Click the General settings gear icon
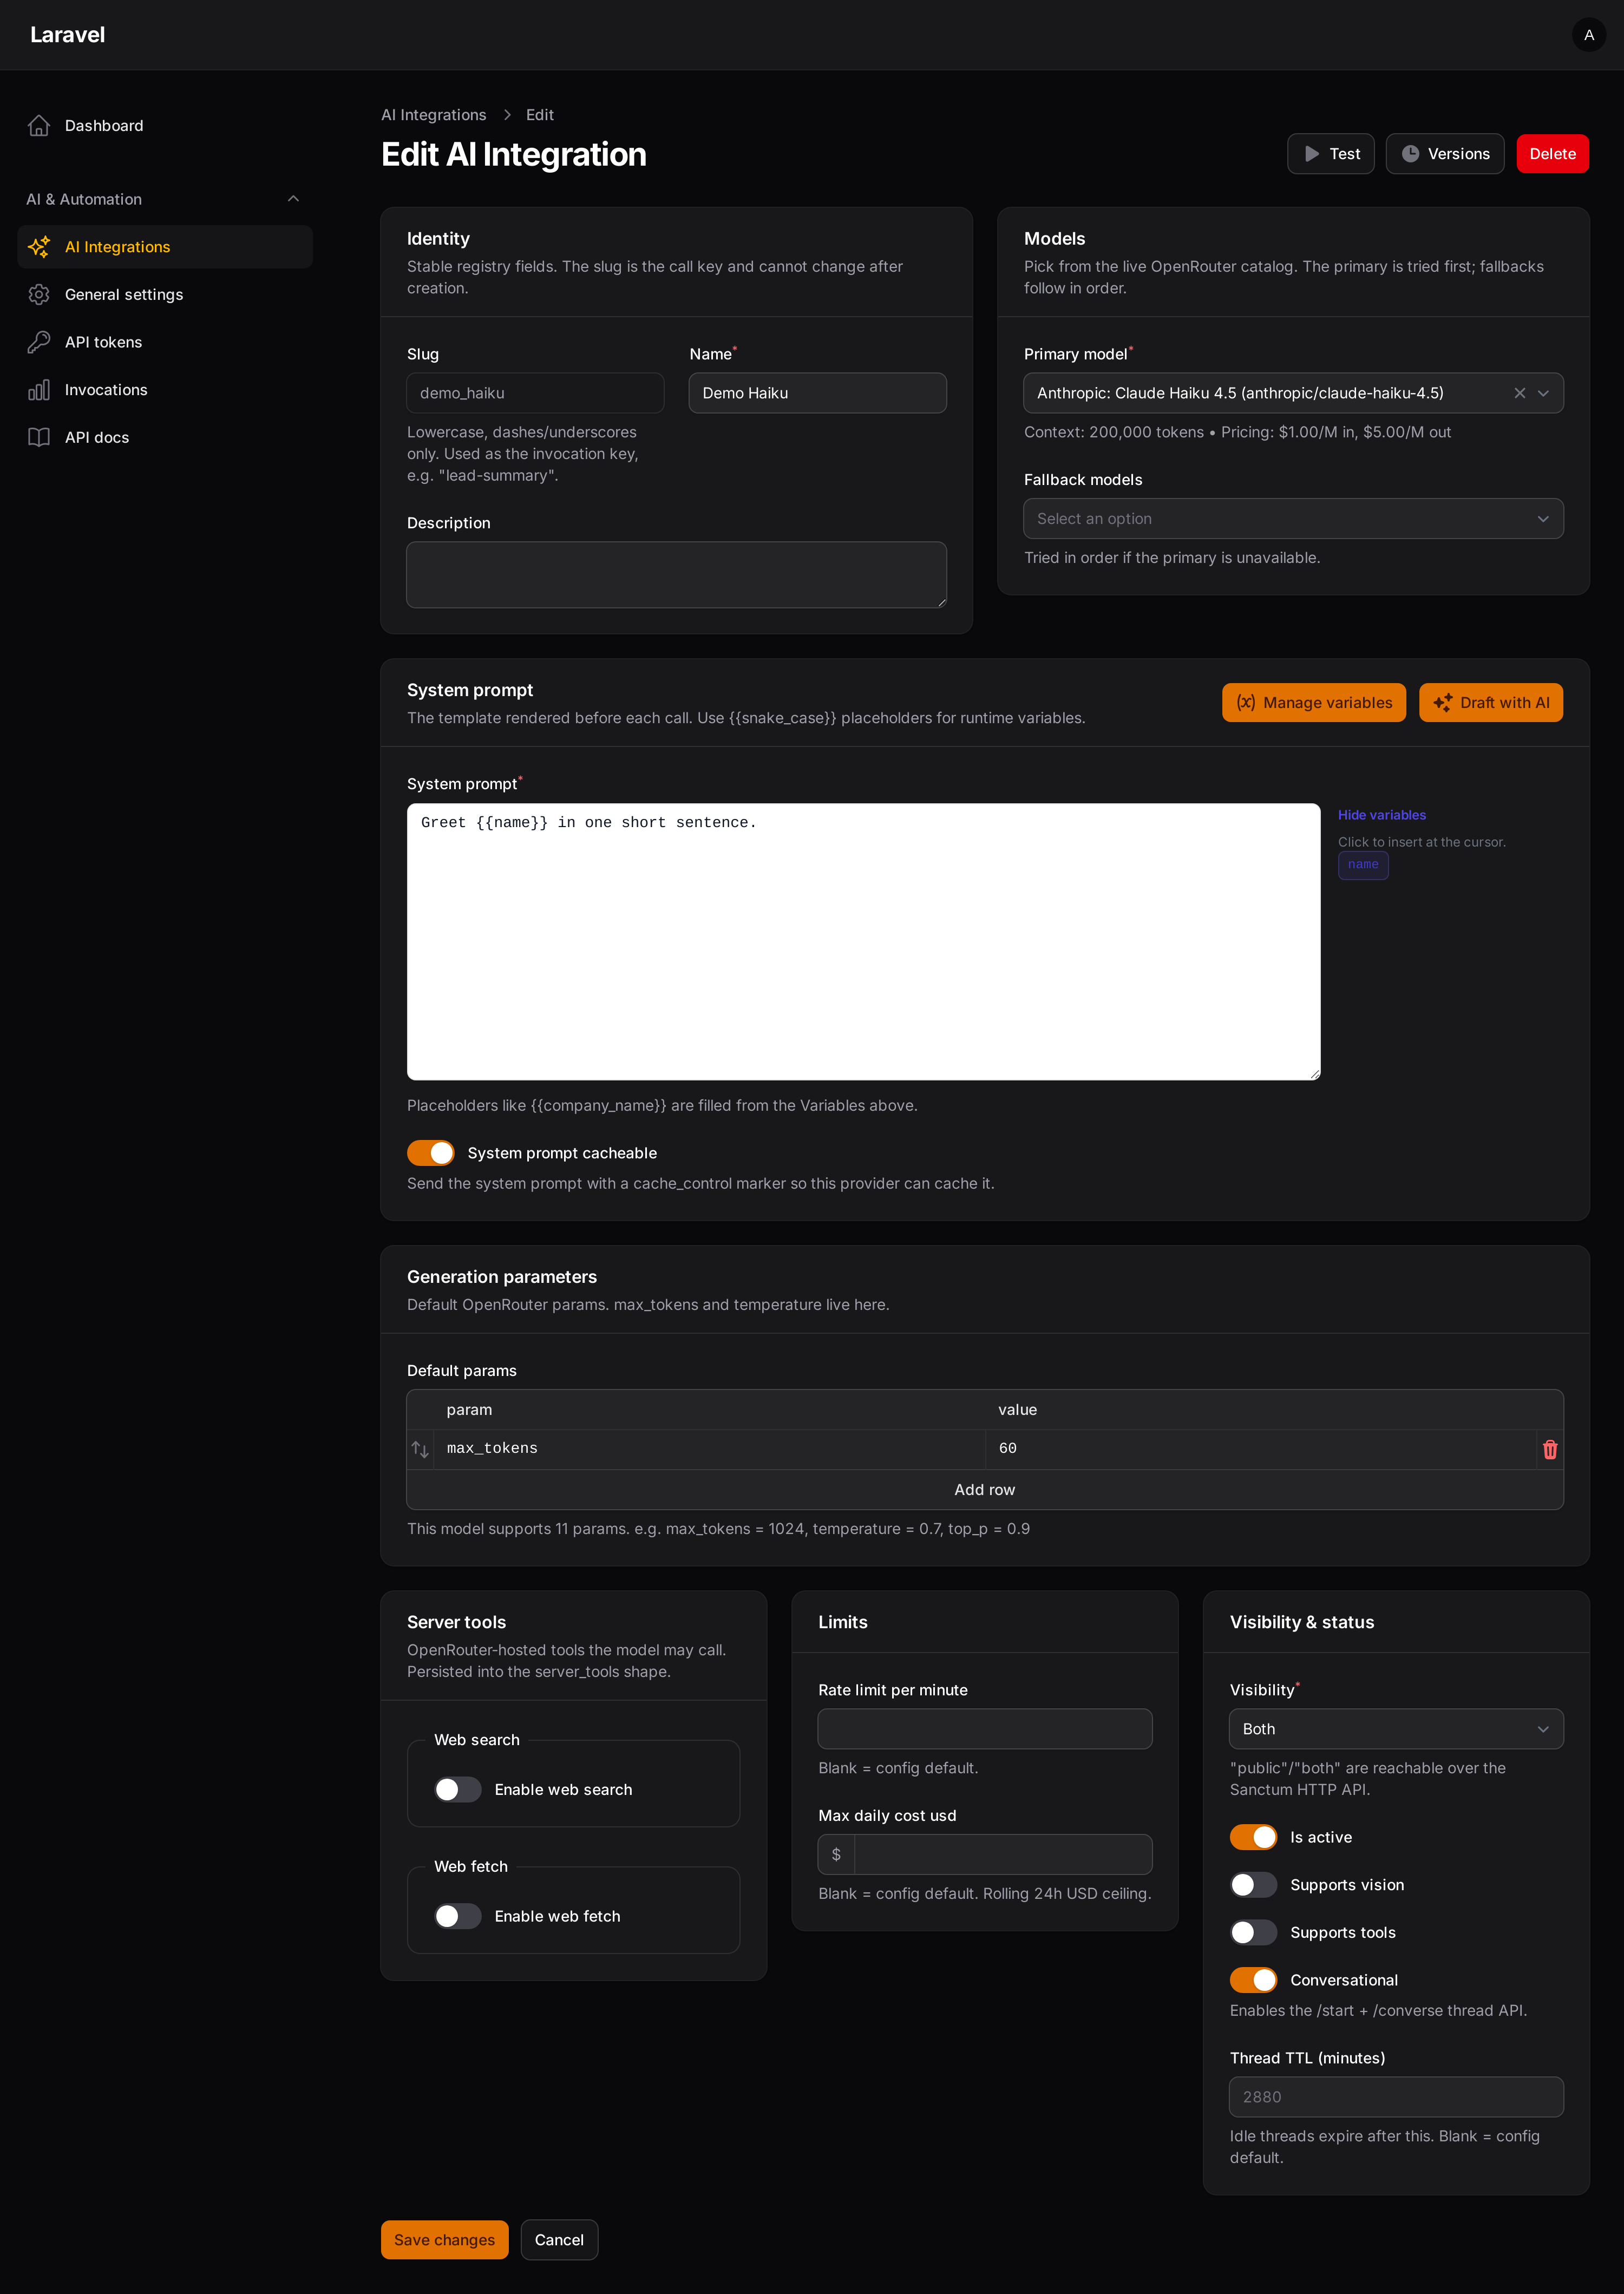Viewport: 1624px width, 2294px height. point(39,295)
